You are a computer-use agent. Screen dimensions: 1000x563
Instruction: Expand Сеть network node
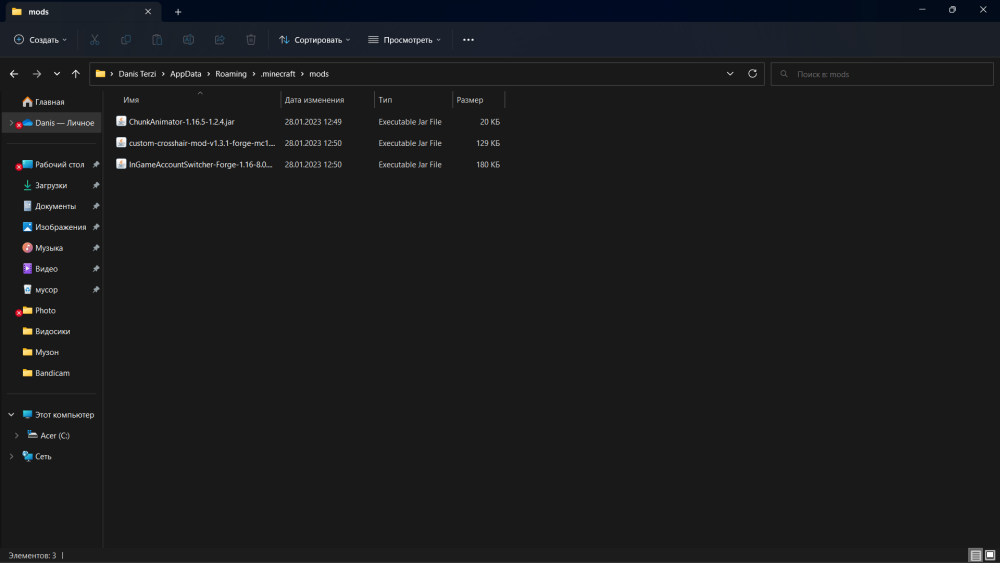click(x=11, y=457)
